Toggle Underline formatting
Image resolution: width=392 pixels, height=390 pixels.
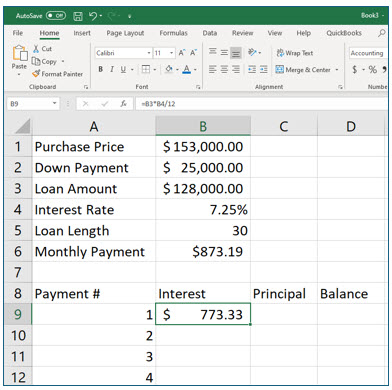(123, 69)
